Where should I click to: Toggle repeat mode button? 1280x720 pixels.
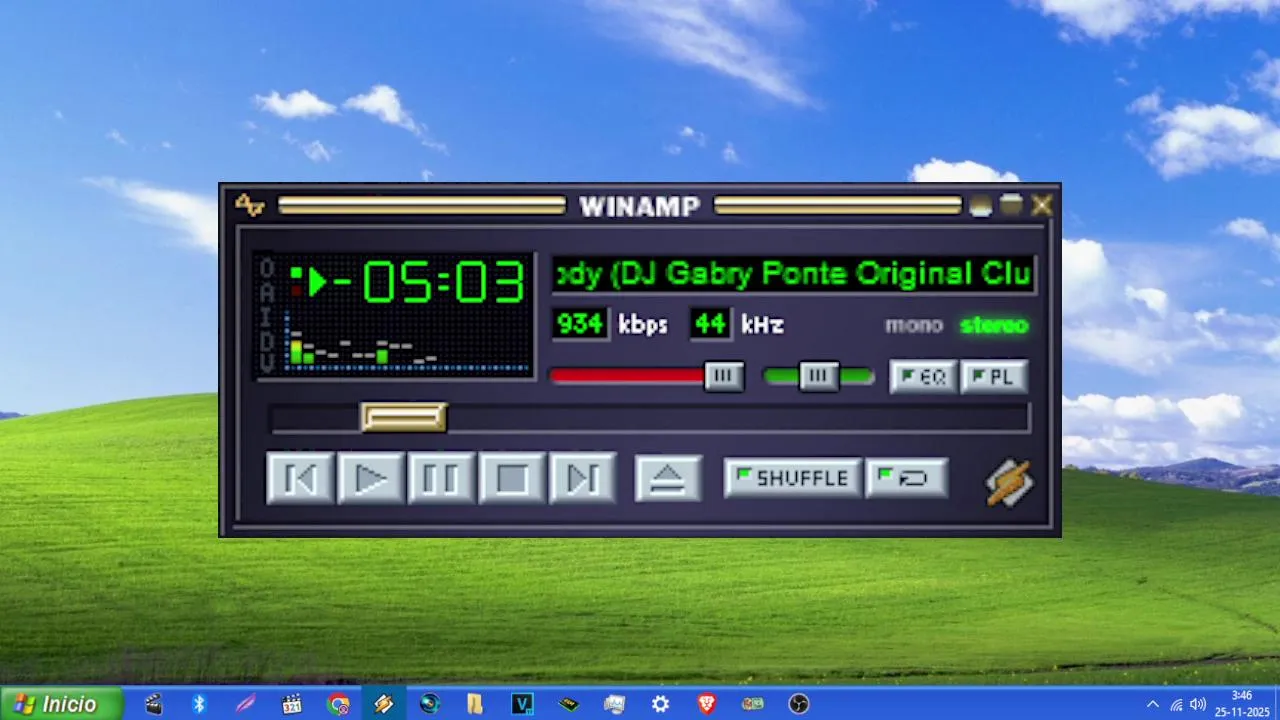click(907, 478)
